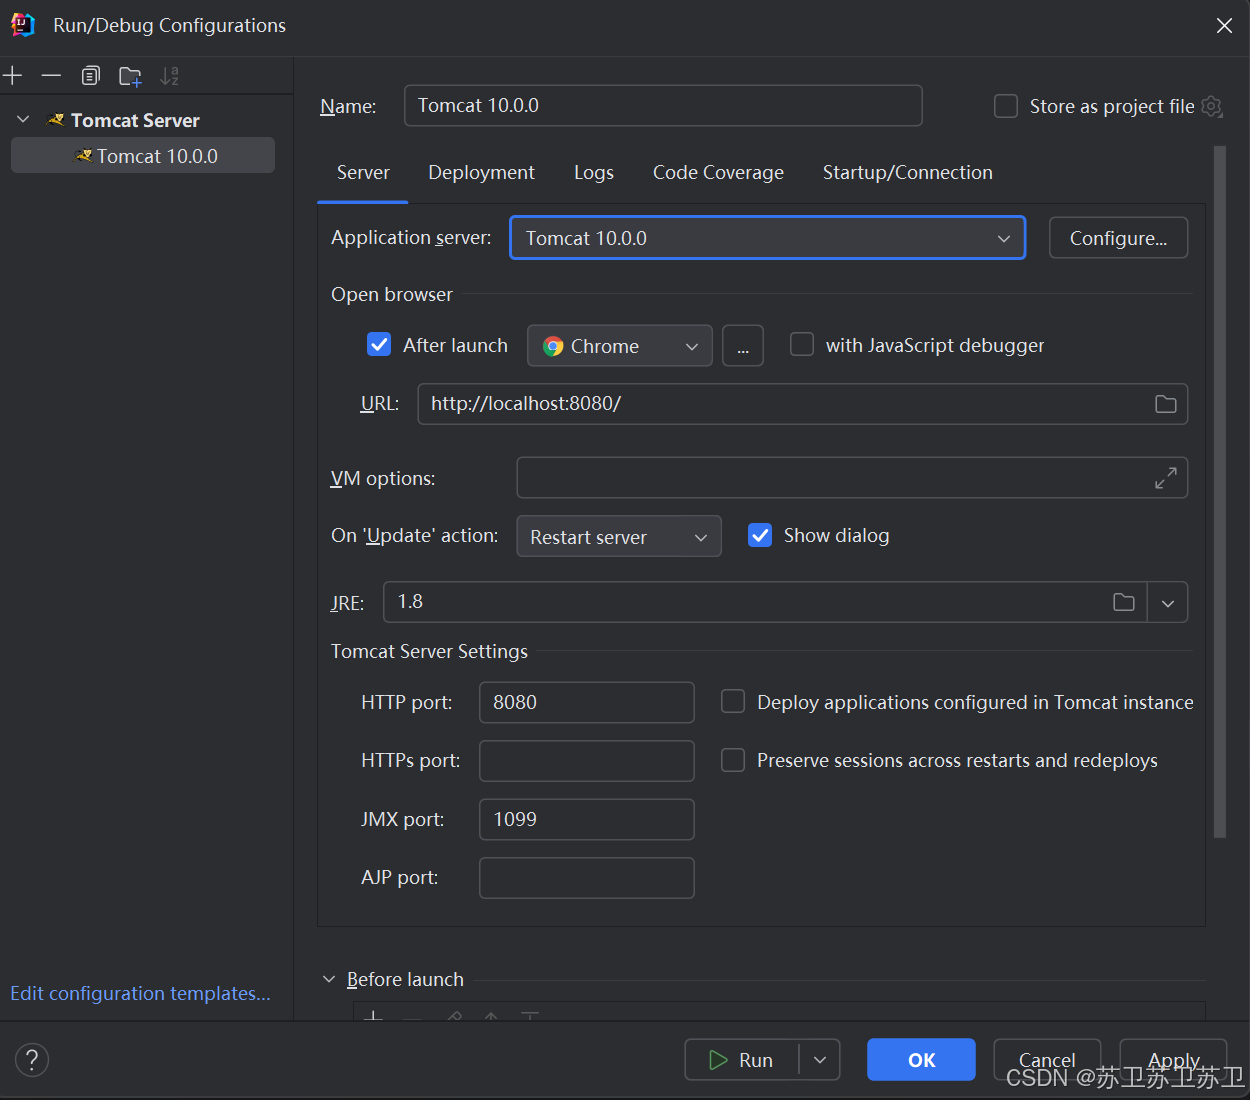Check Deploy applications configured in Tomcat instance
The height and width of the screenshot is (1100, 1250).
point(733,702)
